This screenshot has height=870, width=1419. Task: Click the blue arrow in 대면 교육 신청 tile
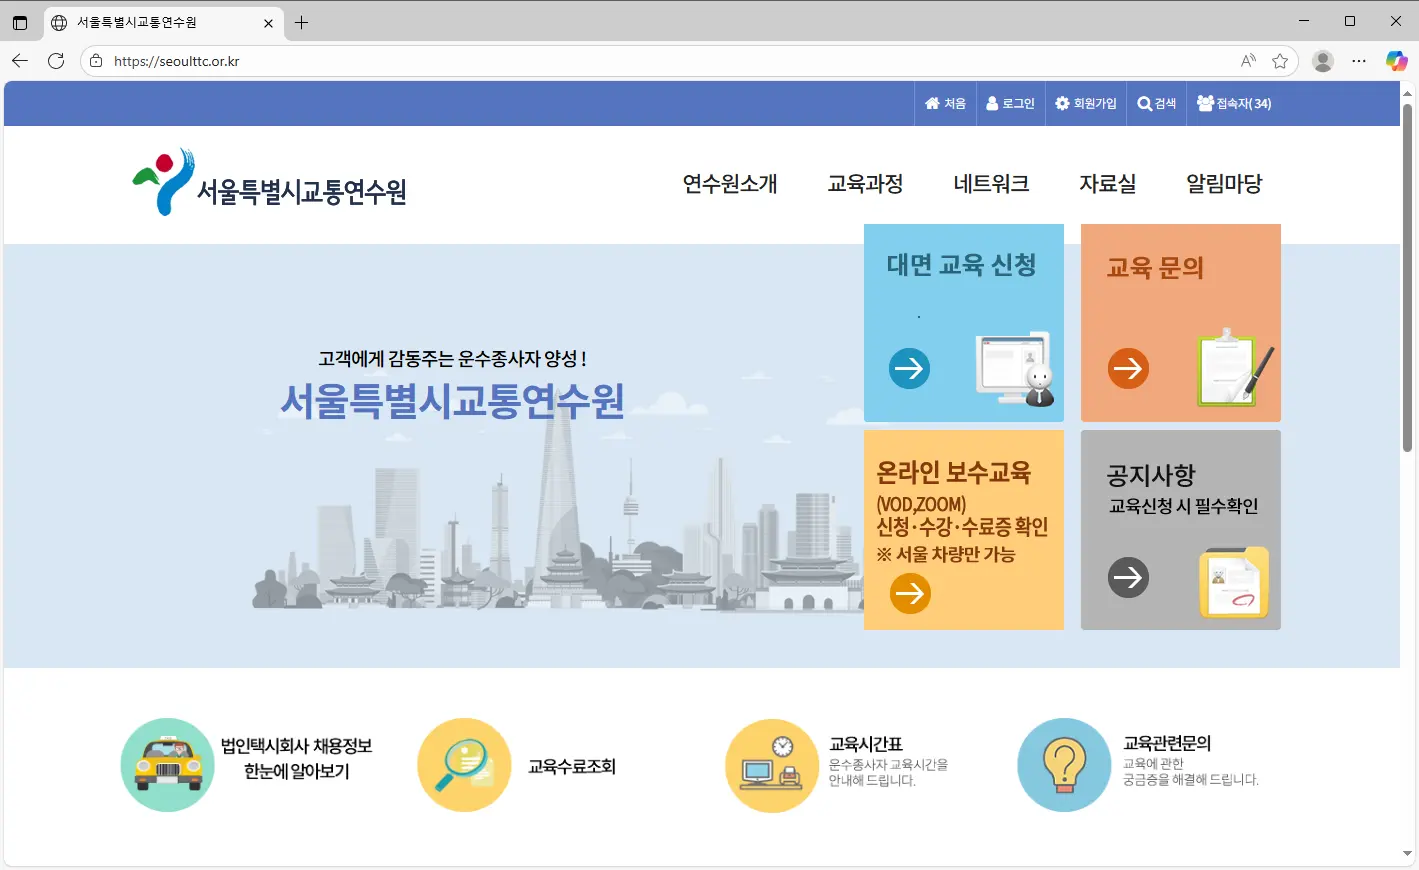tap(909, 368)
